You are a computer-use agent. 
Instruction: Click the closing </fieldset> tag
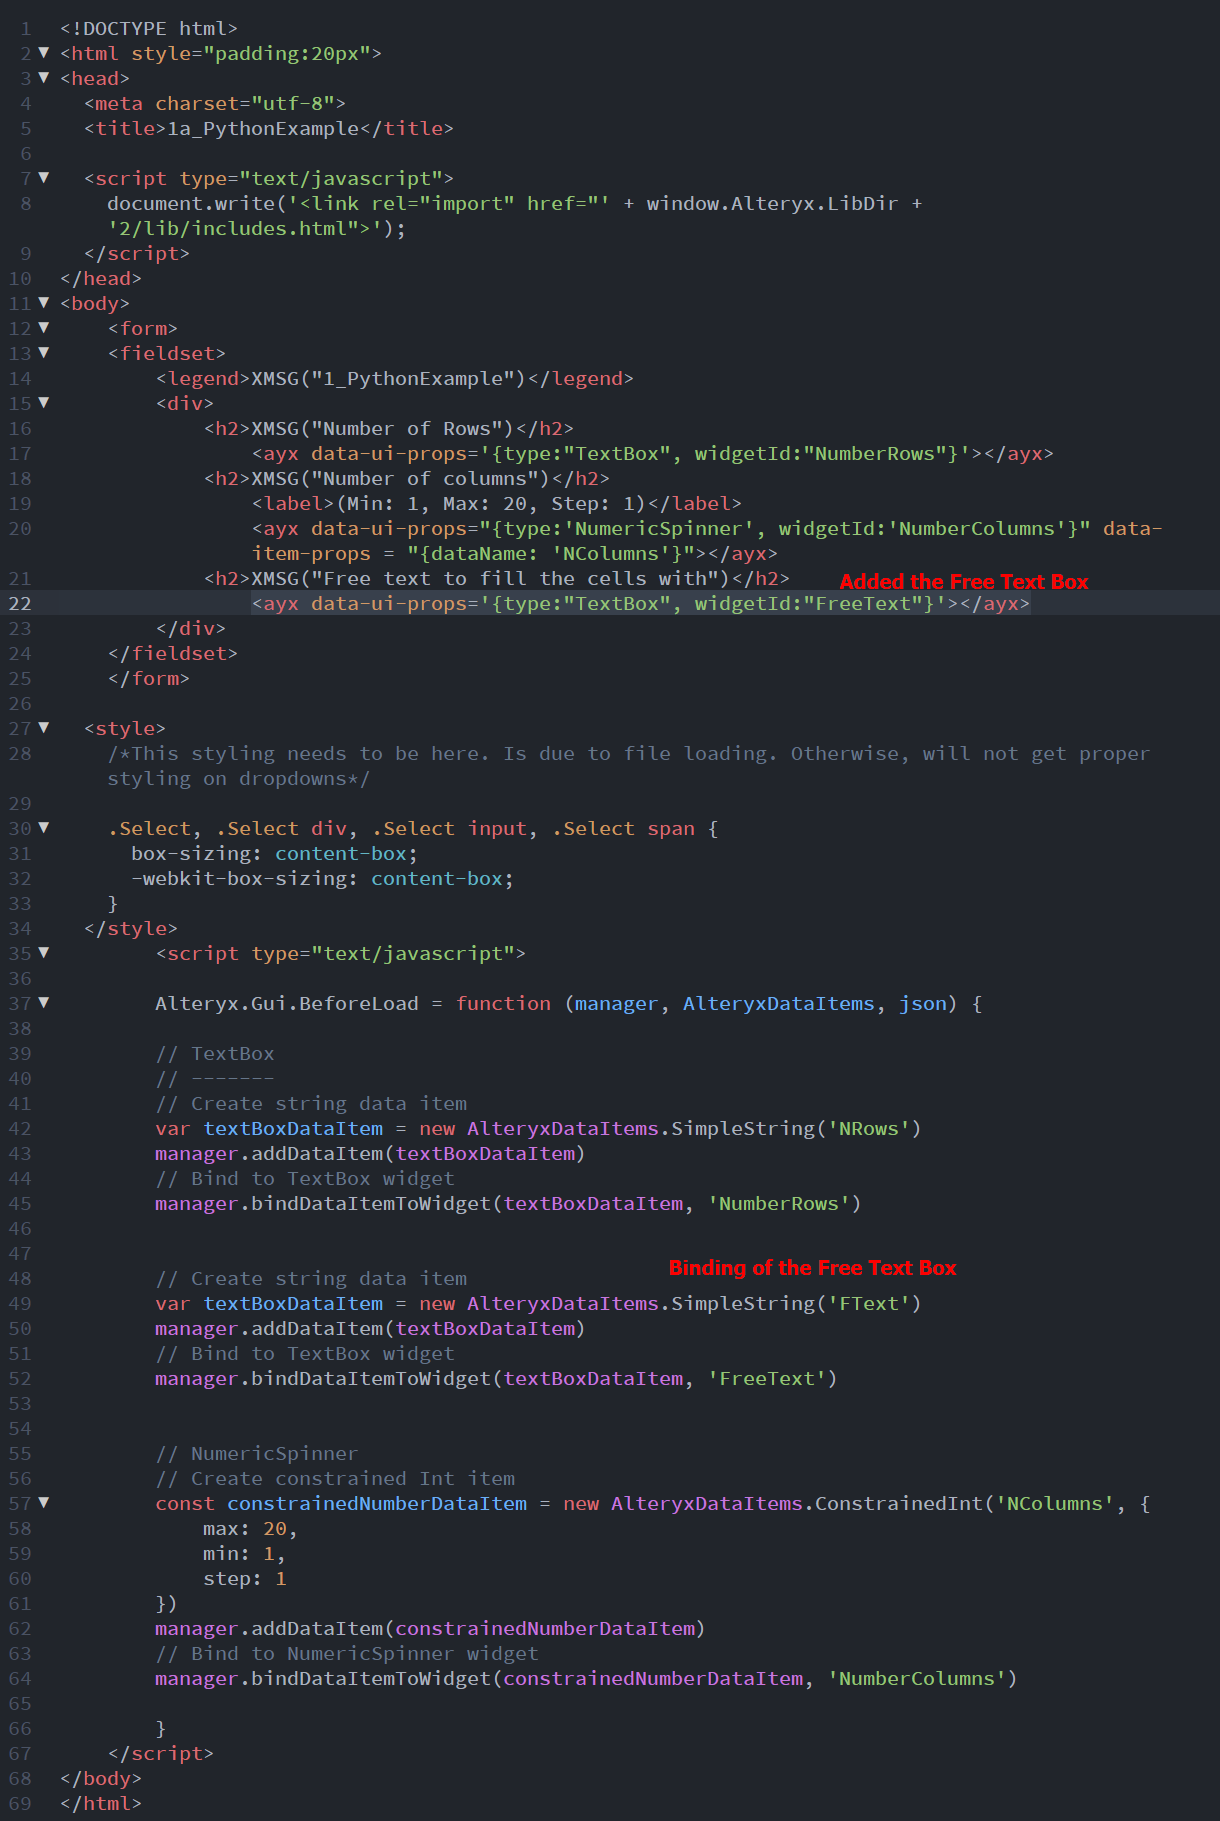(173, 653)
